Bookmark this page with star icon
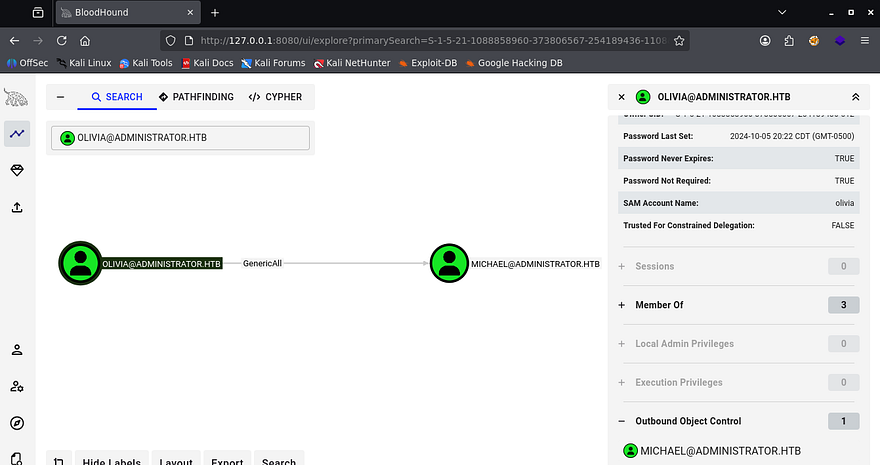This screenshot has height=465, width=880. click(679, 41)
